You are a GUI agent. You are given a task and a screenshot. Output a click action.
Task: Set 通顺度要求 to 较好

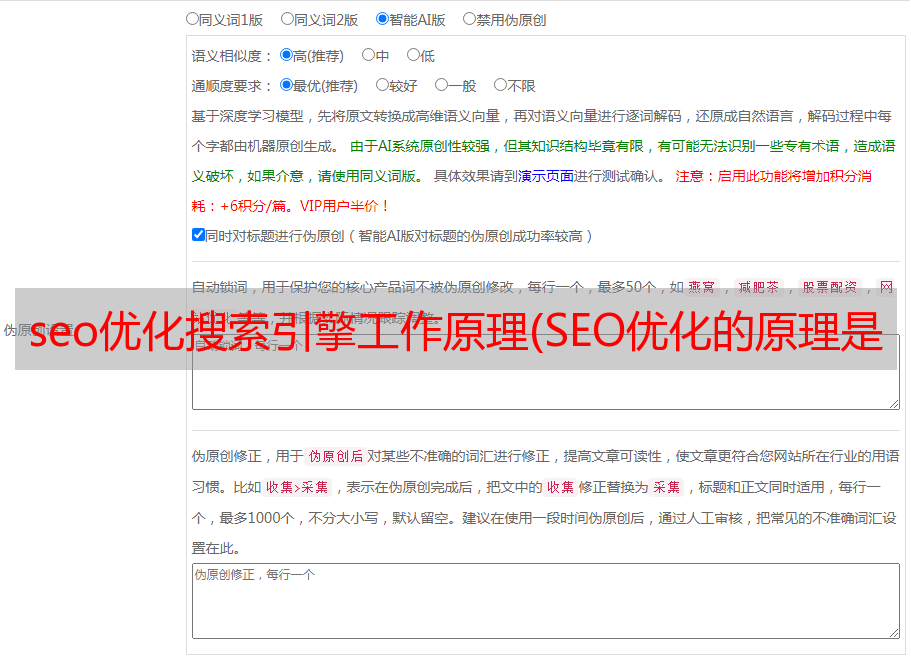(x=382, y=85)
